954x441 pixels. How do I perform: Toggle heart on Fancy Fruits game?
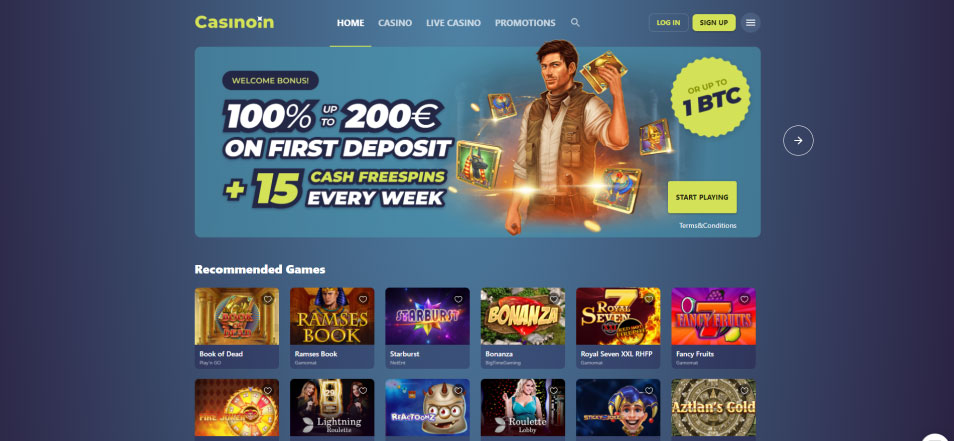(744, 299)
